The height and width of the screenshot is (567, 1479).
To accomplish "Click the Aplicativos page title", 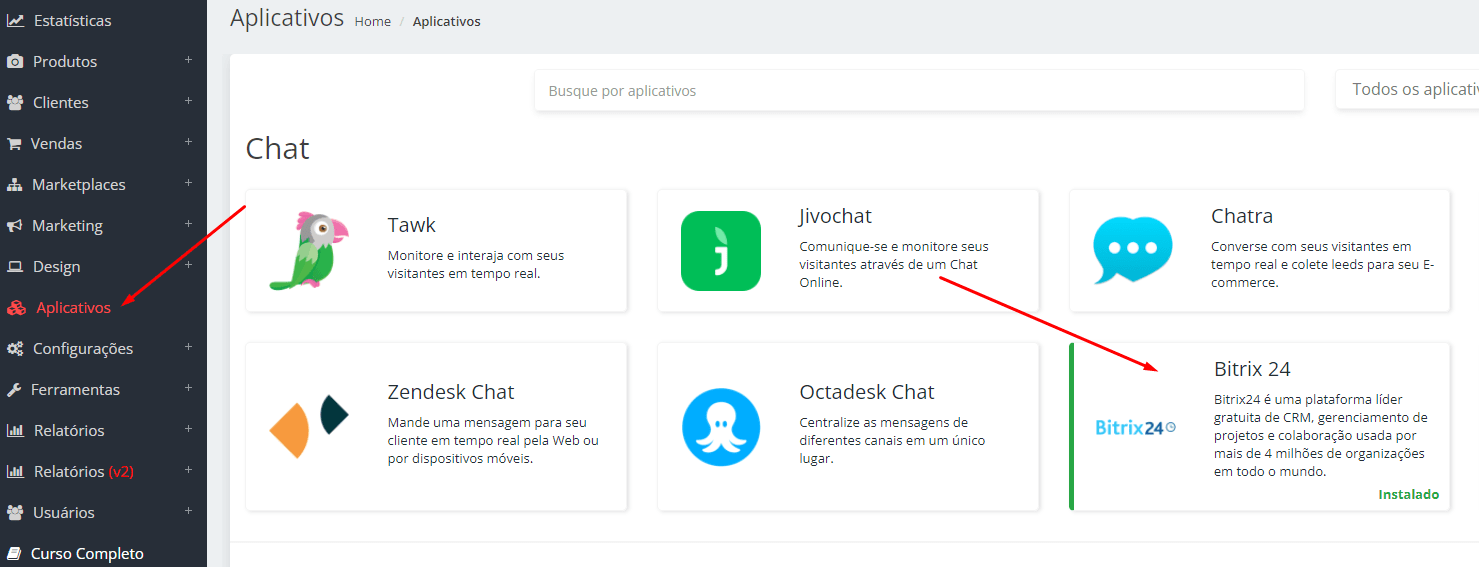I will click(287, 18).
